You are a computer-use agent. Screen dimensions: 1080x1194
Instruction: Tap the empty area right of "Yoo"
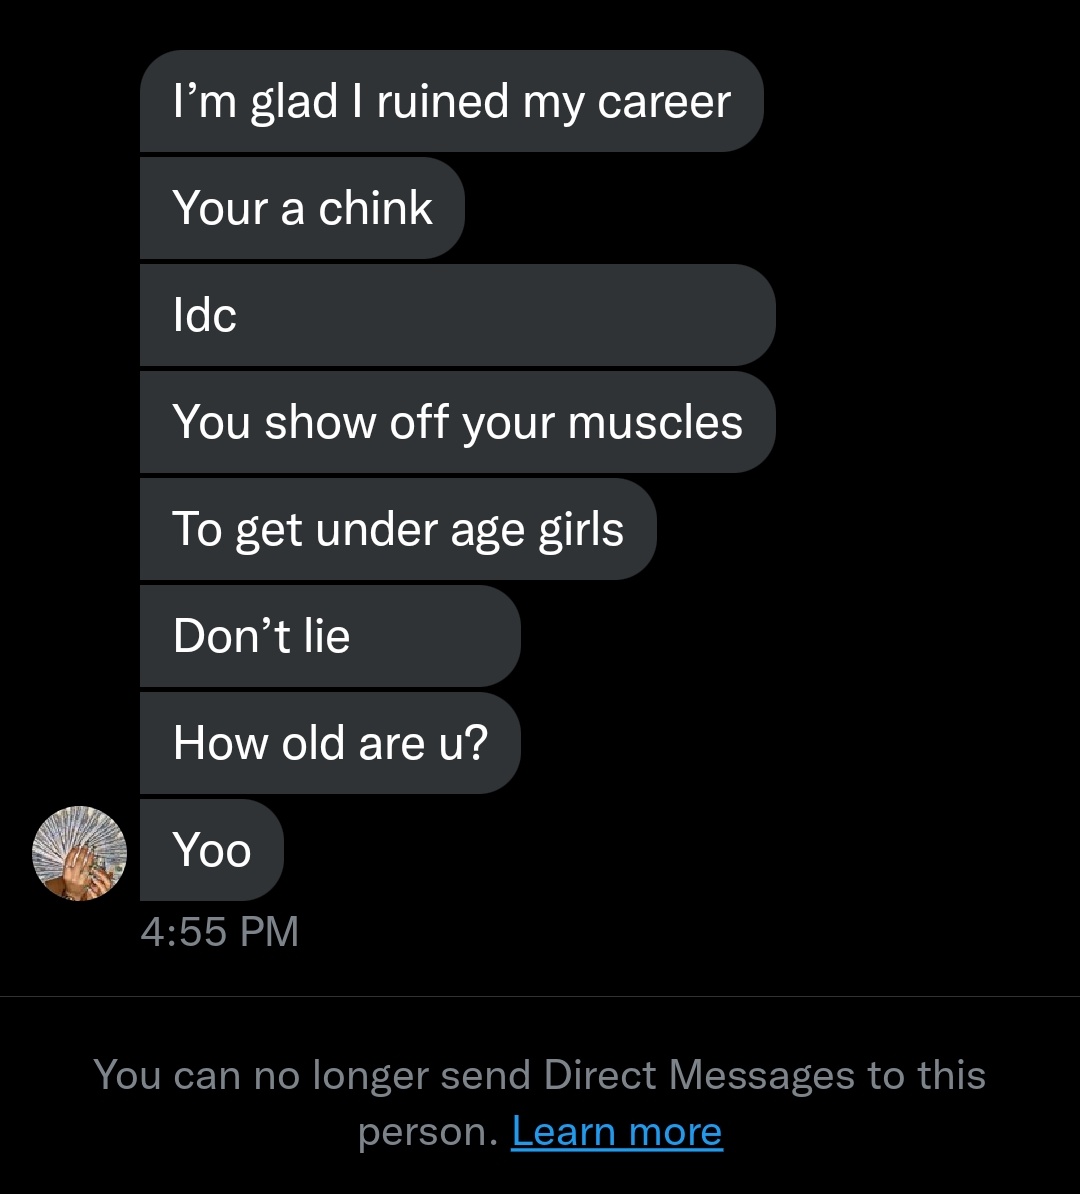pyautogui.click(x=650, y=850)
